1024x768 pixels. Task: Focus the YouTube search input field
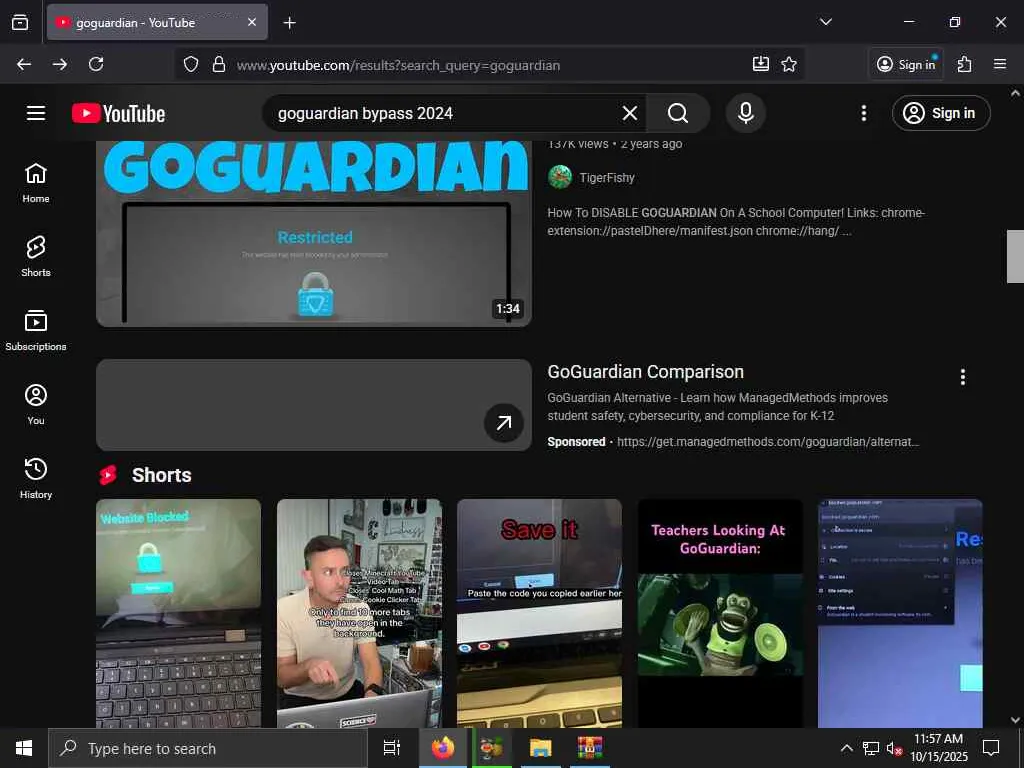(444, 113)
